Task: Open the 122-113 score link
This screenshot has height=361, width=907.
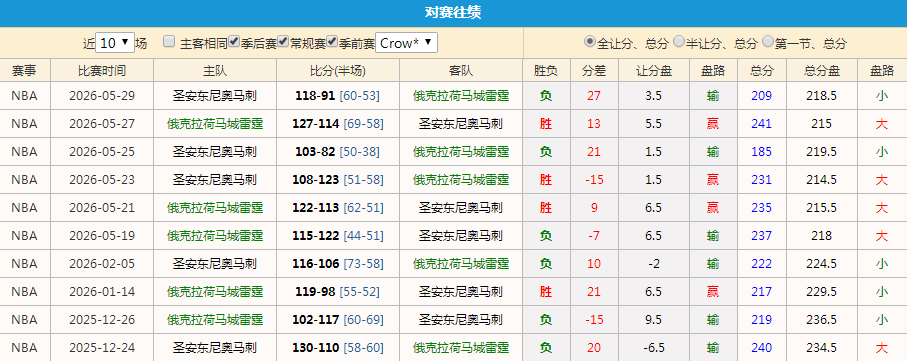Action: pos(316,208)
